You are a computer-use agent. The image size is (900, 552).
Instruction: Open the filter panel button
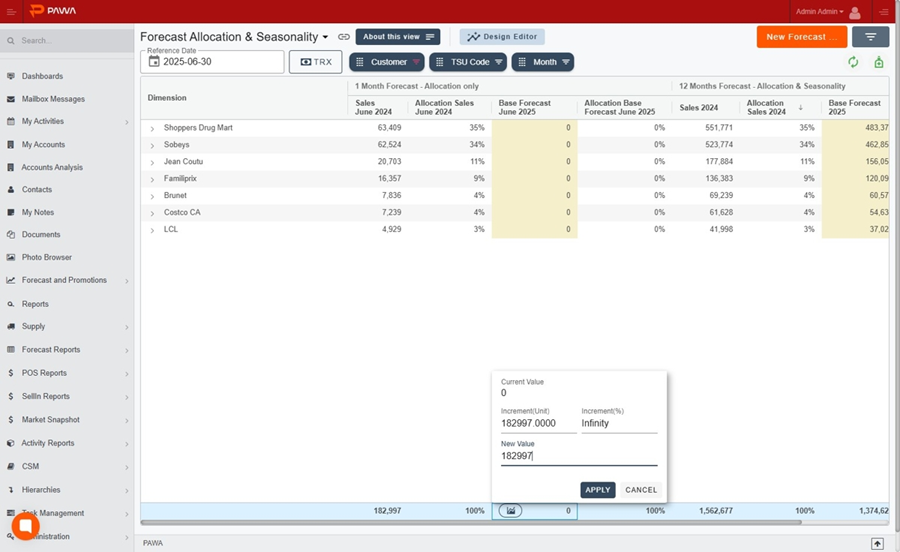pos(871,37)
